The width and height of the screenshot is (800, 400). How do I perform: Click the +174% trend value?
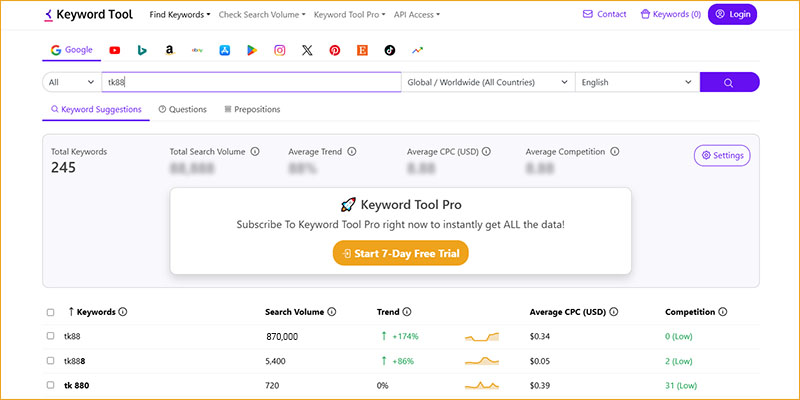click(x=405, y=336)
